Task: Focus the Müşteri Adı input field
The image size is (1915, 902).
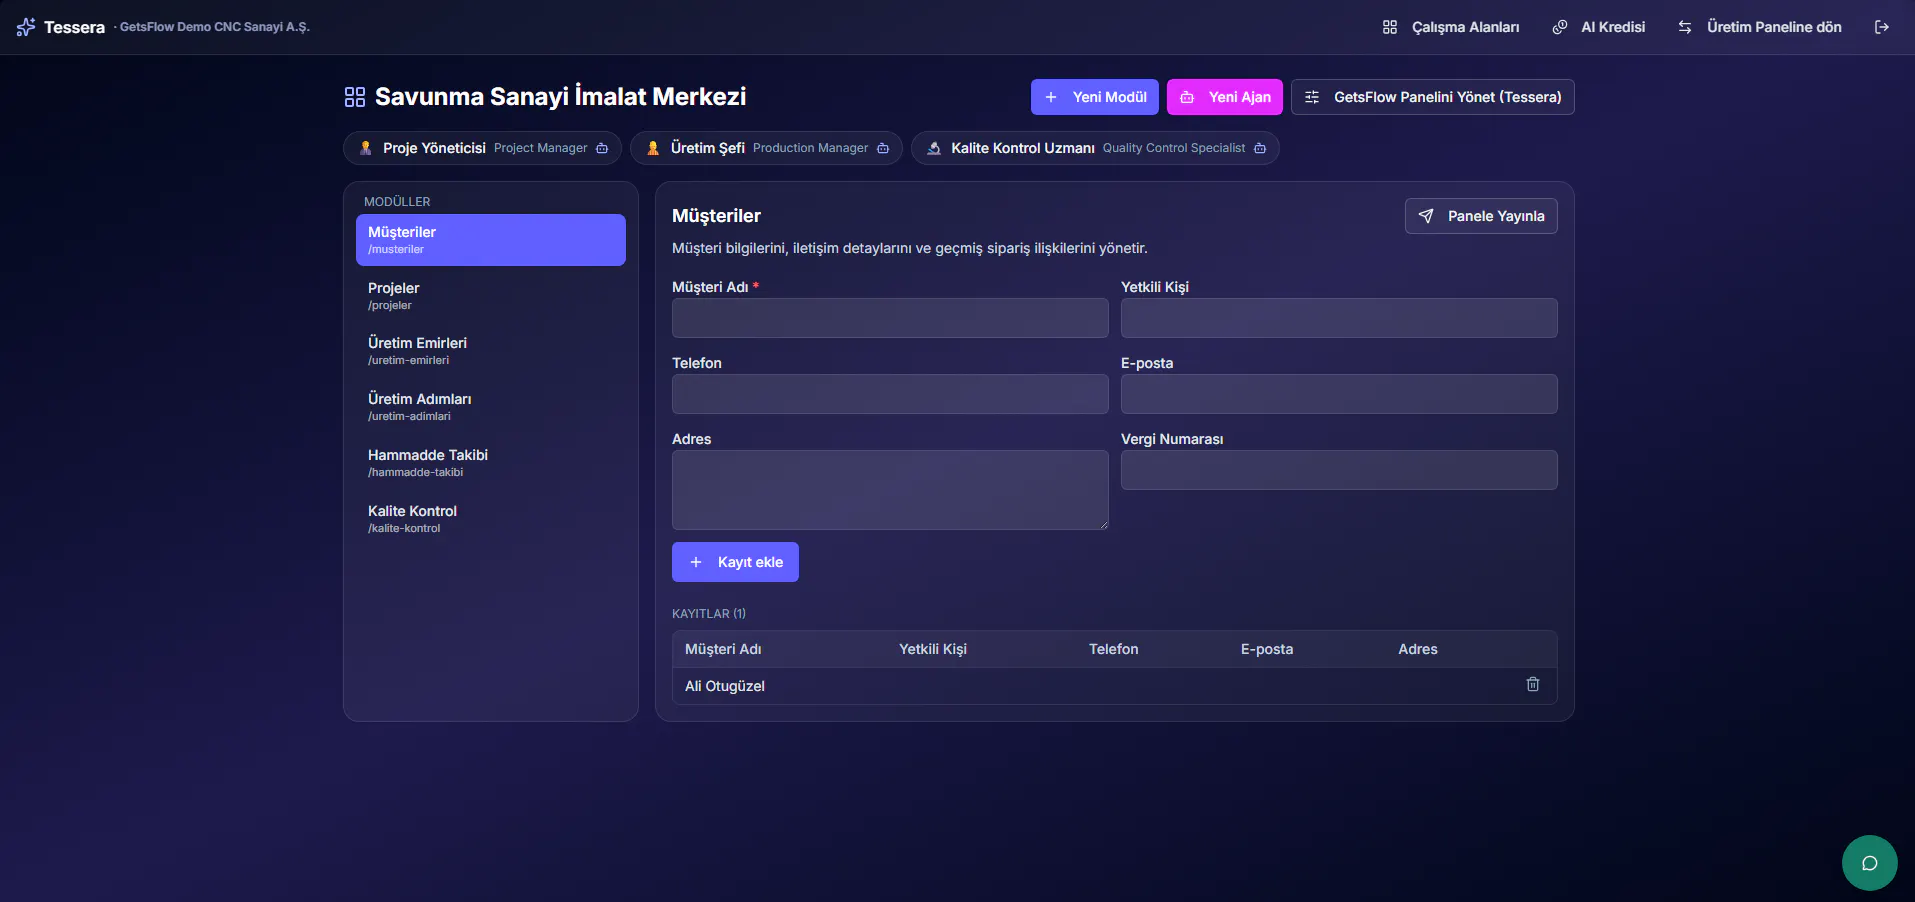Action: click(x=890, y=318)
